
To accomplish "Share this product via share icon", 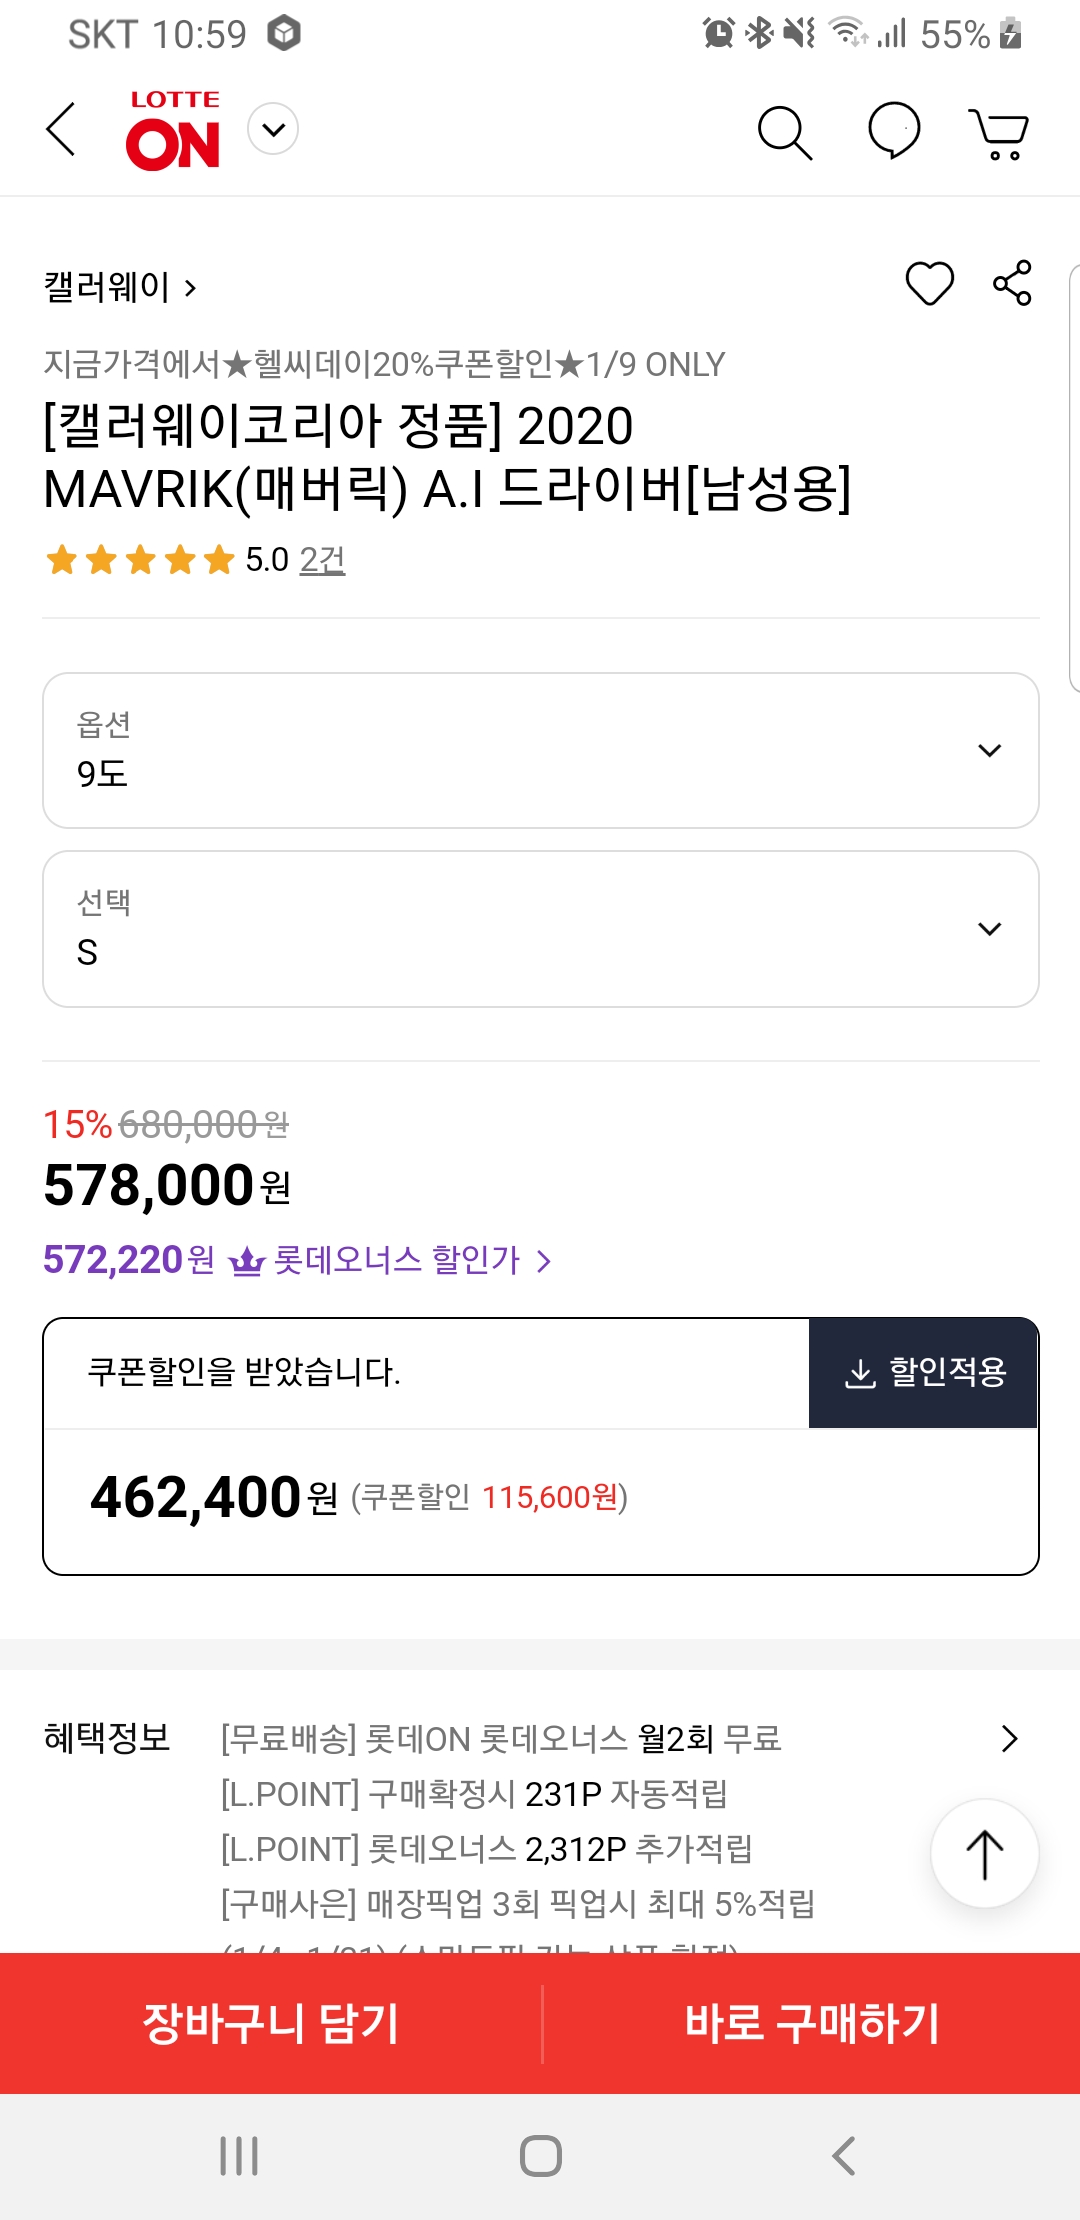I will point(1012,283).
